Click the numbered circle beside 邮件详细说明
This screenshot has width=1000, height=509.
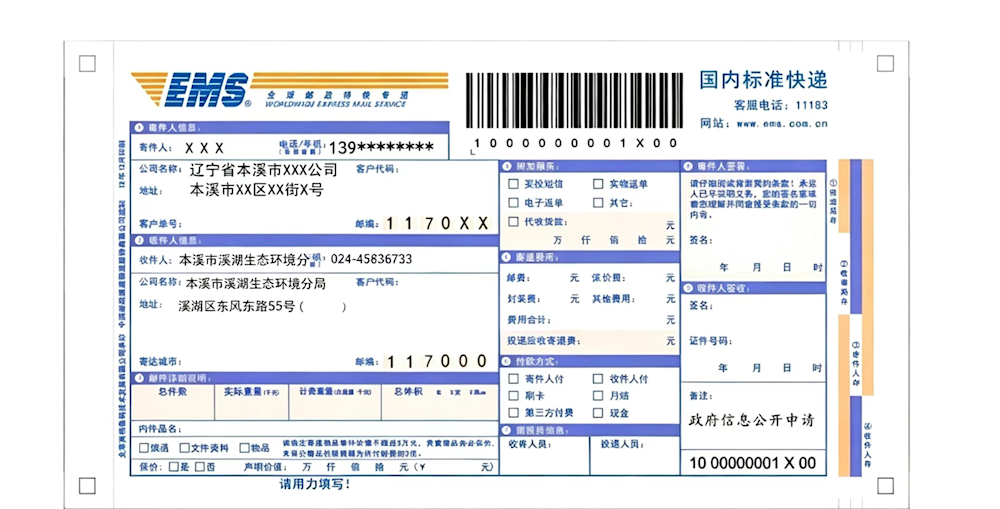click(140, 378)
